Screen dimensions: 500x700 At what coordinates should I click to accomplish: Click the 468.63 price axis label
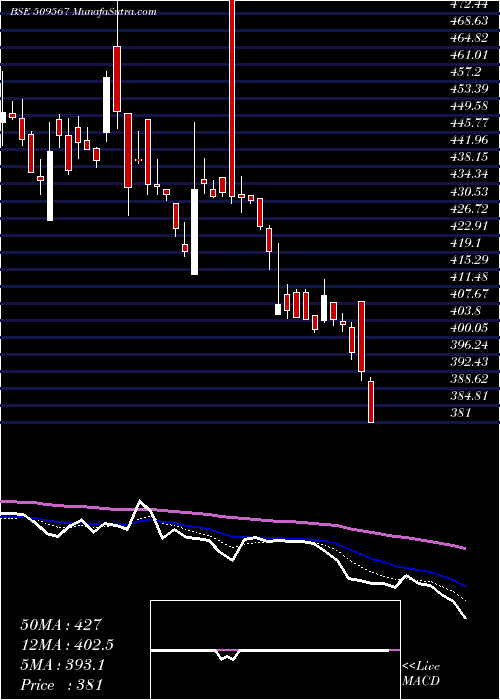467,21
